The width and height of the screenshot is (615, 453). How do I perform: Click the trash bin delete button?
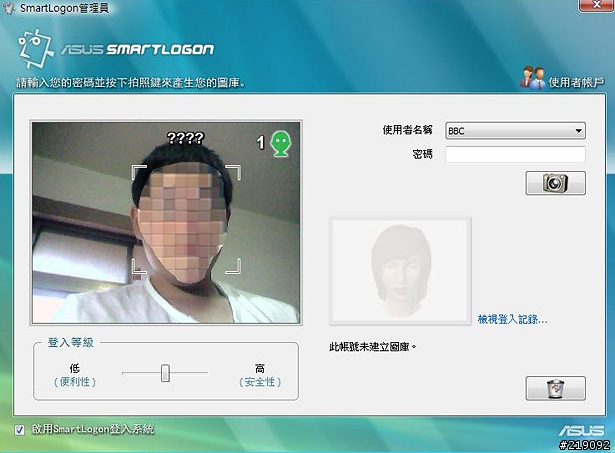[x=555, y=388]
